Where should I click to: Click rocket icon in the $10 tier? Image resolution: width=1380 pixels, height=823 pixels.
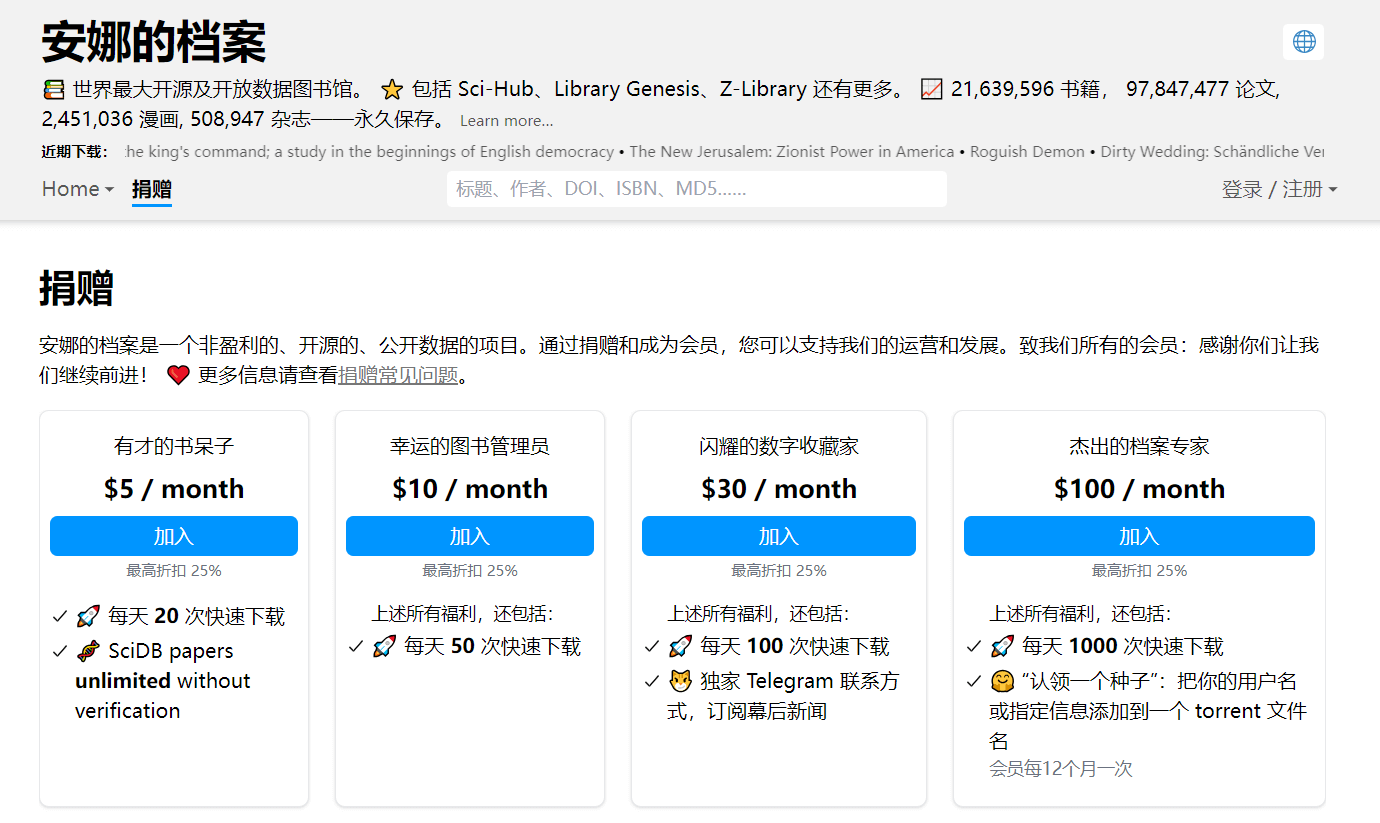[x=384, y=647]
